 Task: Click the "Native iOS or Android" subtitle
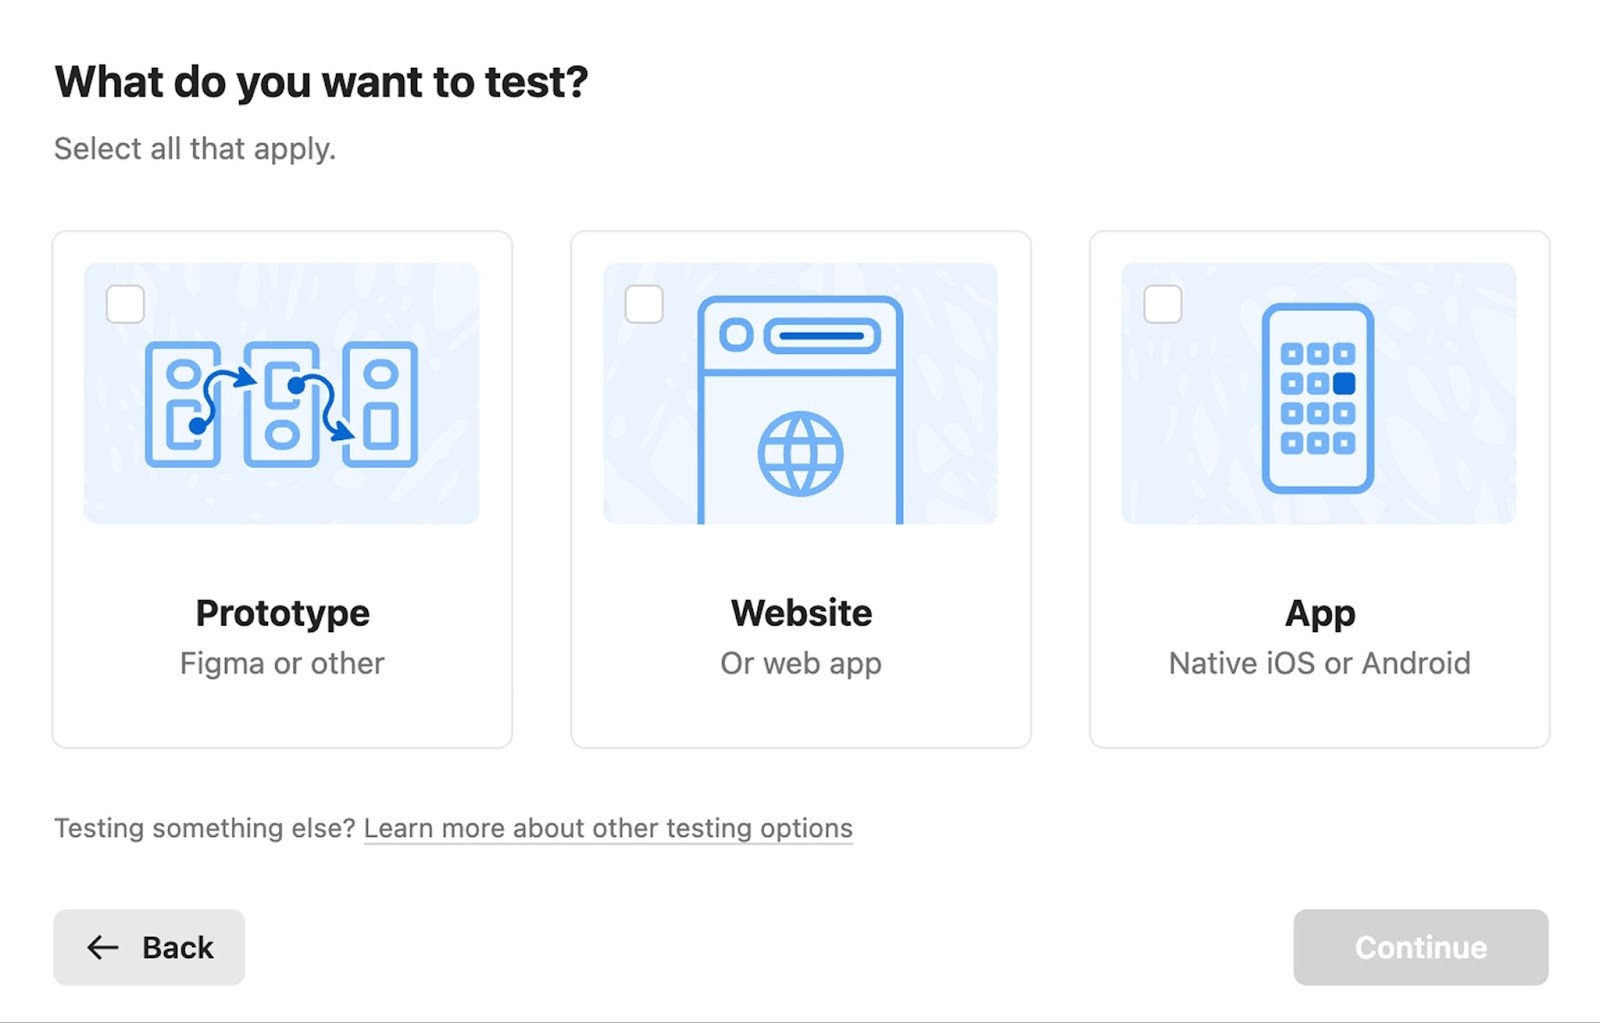tap(1320, 663)
